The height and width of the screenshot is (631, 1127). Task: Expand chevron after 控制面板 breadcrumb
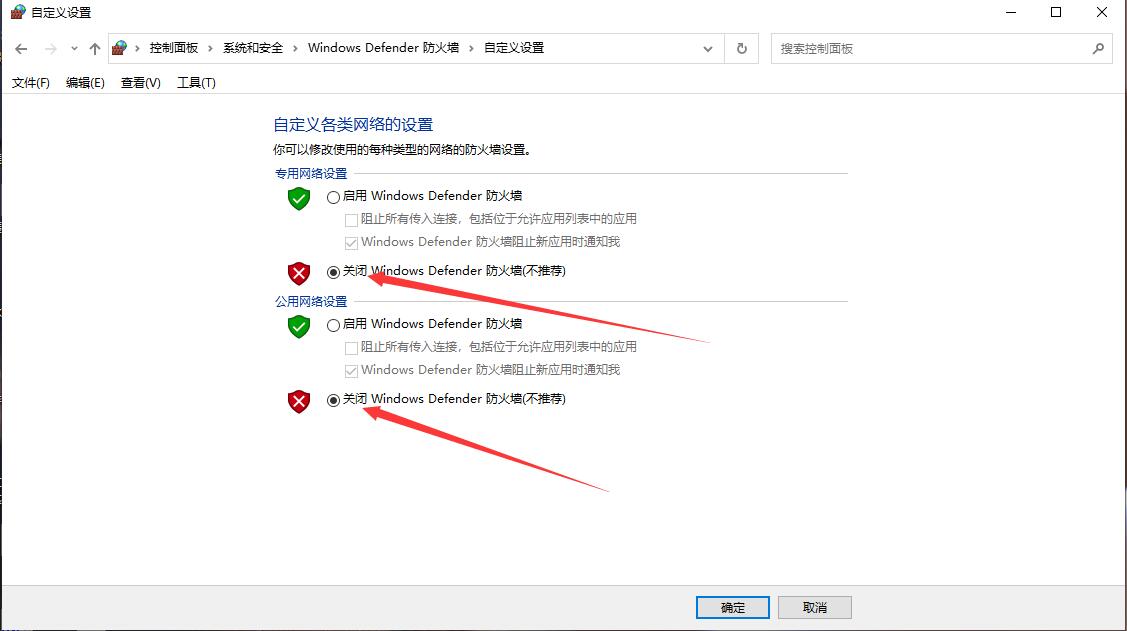tap(211, 48)
